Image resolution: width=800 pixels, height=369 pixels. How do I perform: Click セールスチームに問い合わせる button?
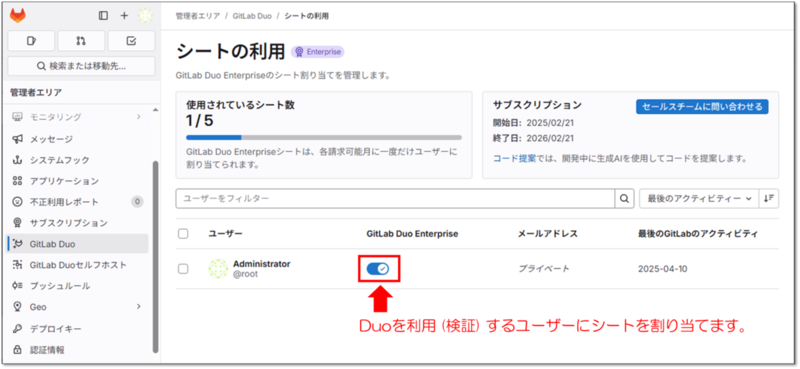(x=702, y=107)
